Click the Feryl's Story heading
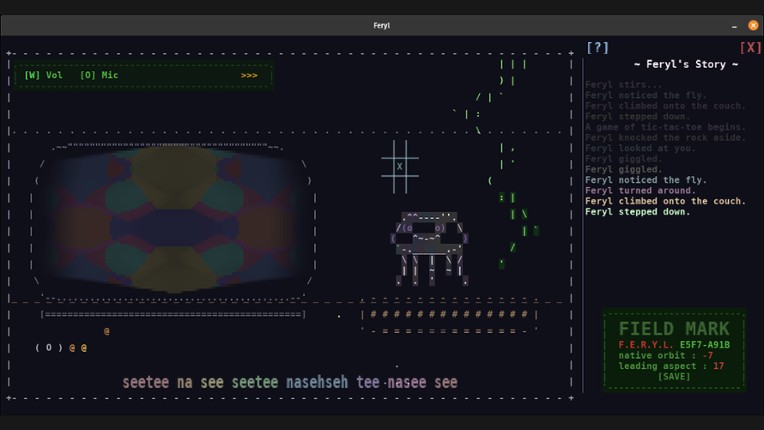764x430 pixels. (686, 64)
